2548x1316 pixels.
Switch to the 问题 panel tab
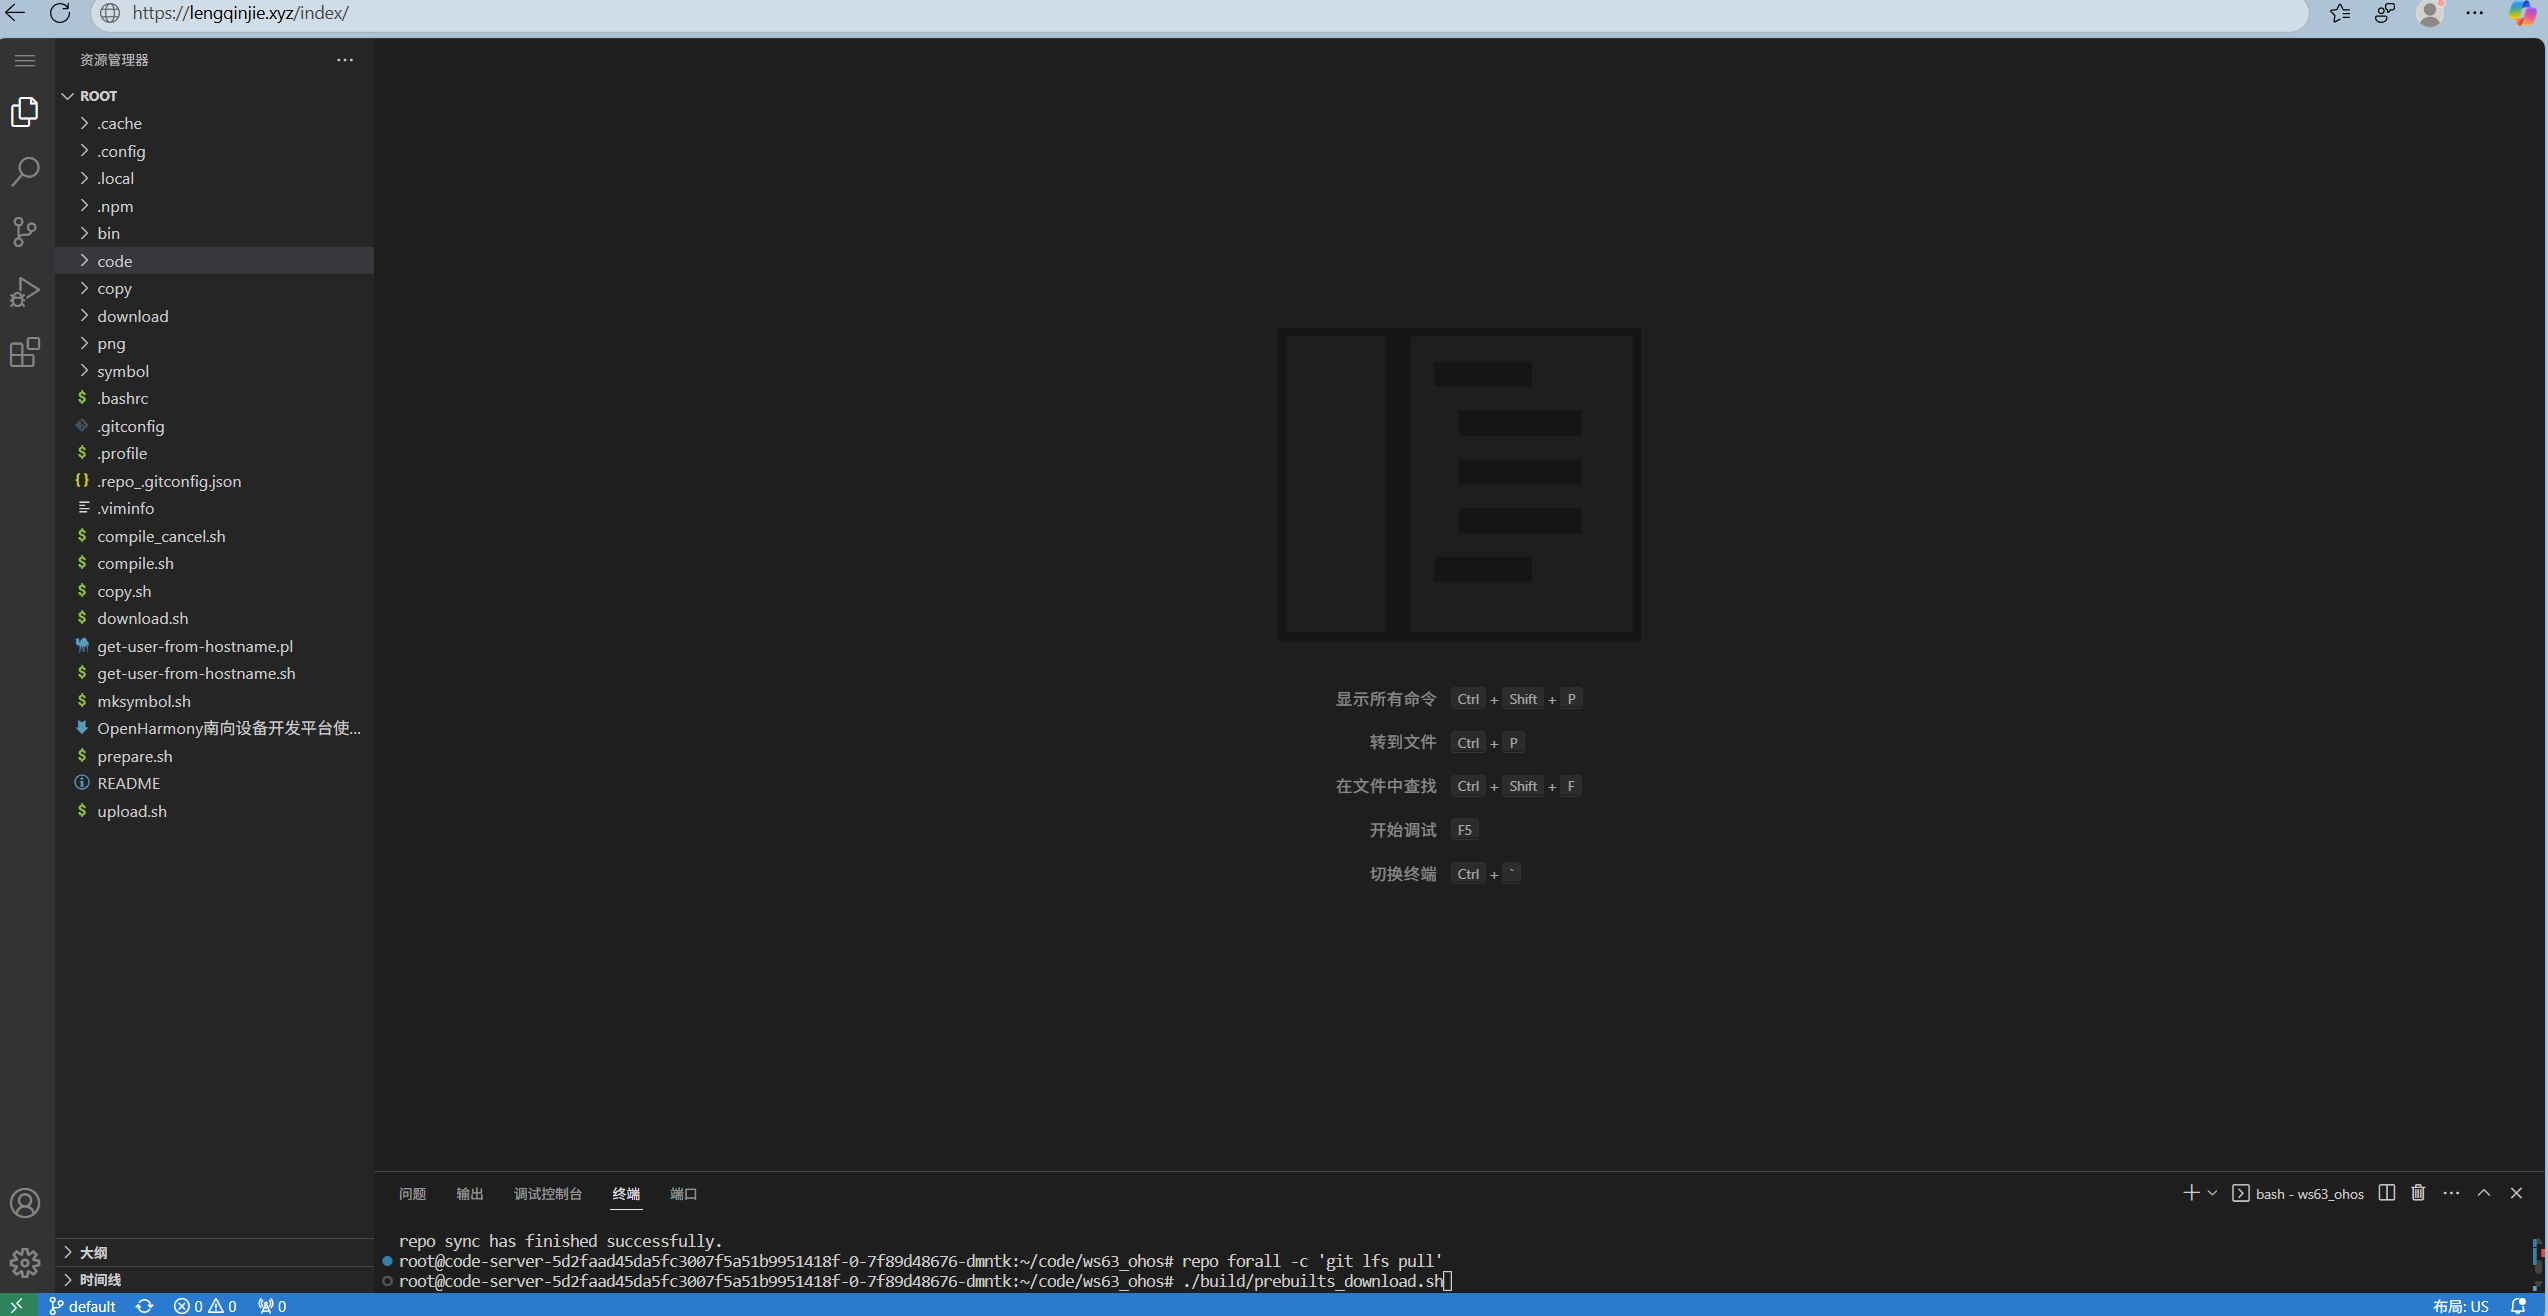click(x=411, y=1193)
